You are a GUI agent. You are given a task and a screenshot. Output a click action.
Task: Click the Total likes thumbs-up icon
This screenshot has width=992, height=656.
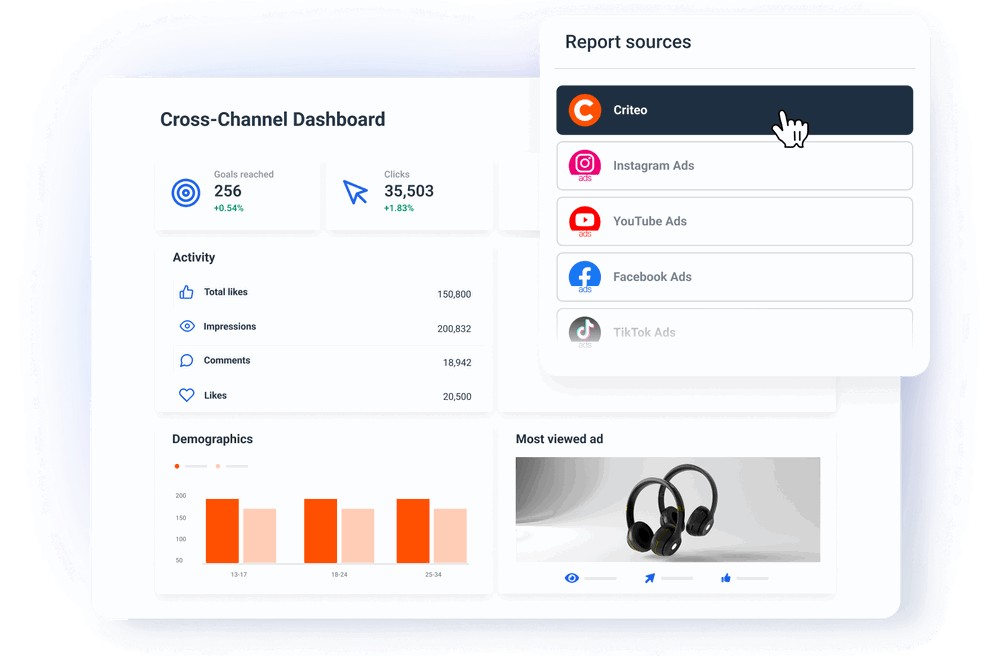coord(187,291)
